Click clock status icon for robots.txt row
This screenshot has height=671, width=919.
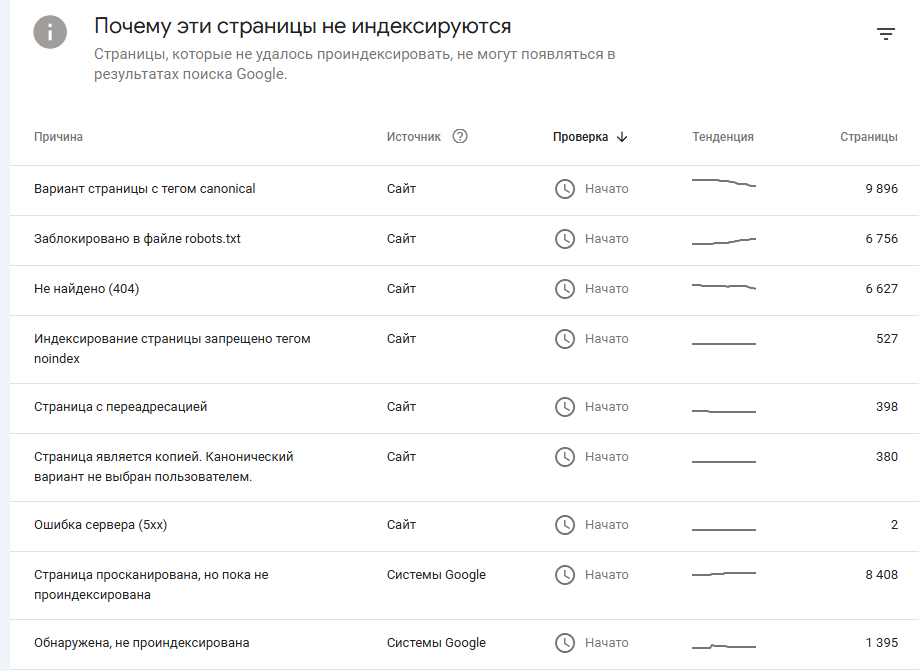565,239
